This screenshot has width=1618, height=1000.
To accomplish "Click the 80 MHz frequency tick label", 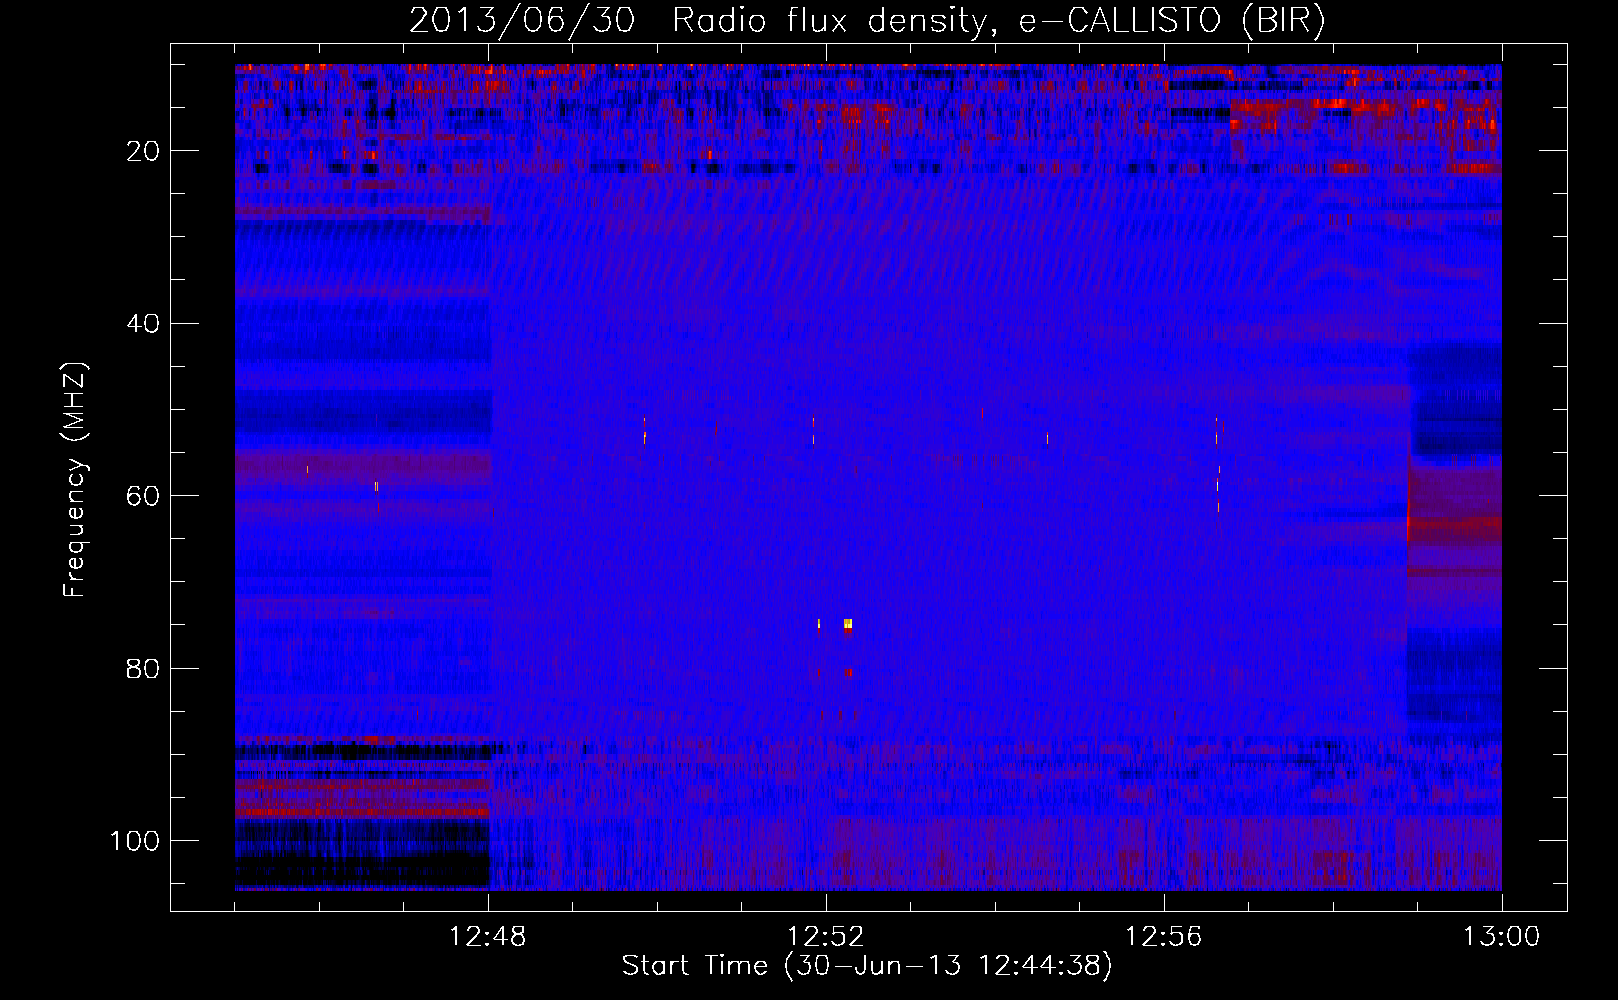I will (x=143, y=669).
